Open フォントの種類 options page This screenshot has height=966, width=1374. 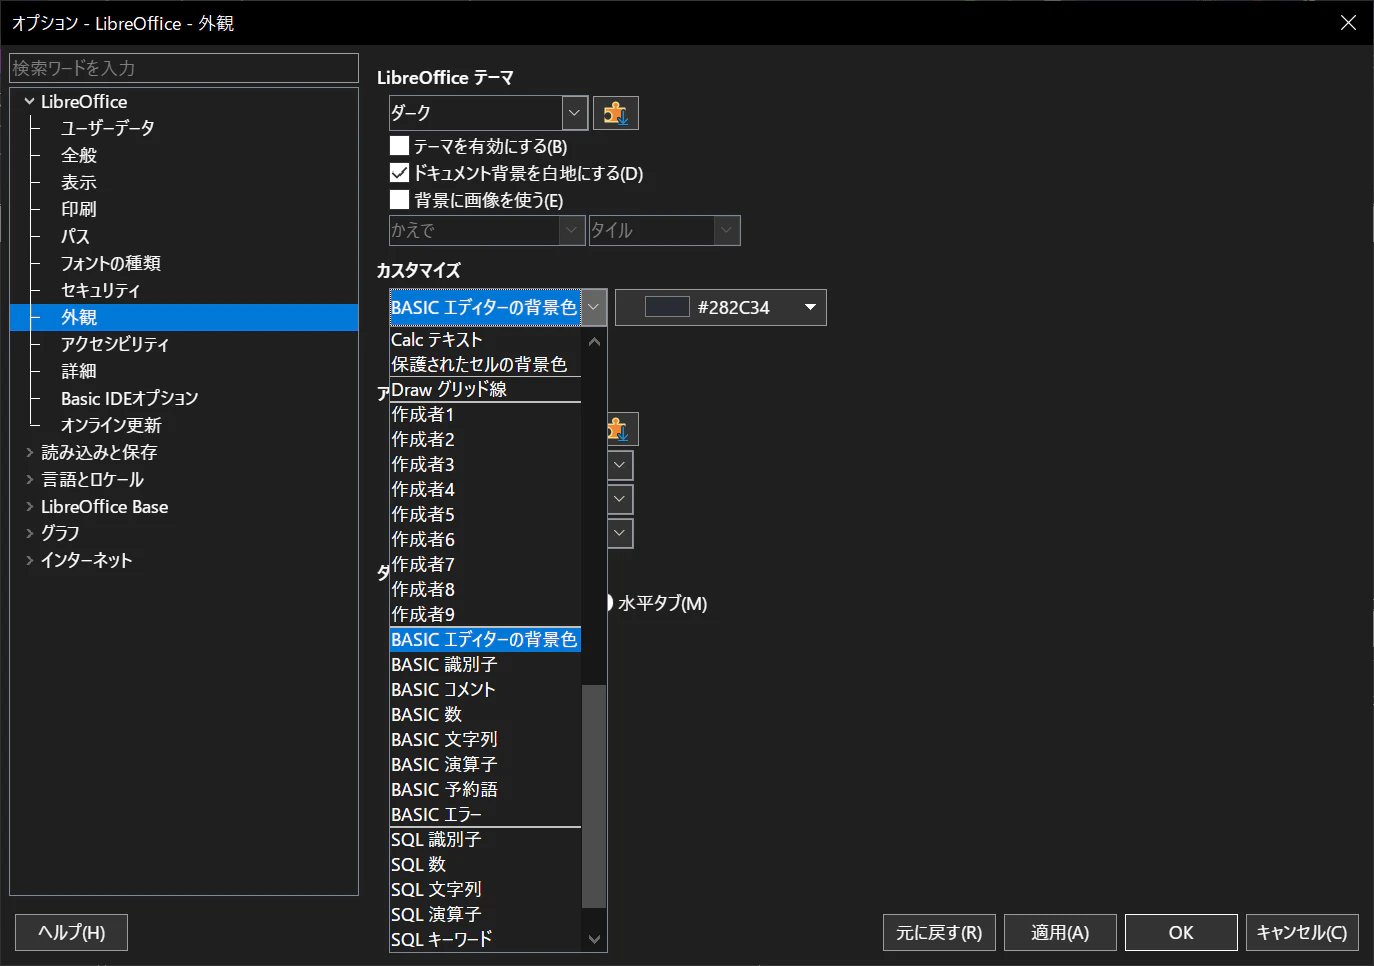click(110, 263)
